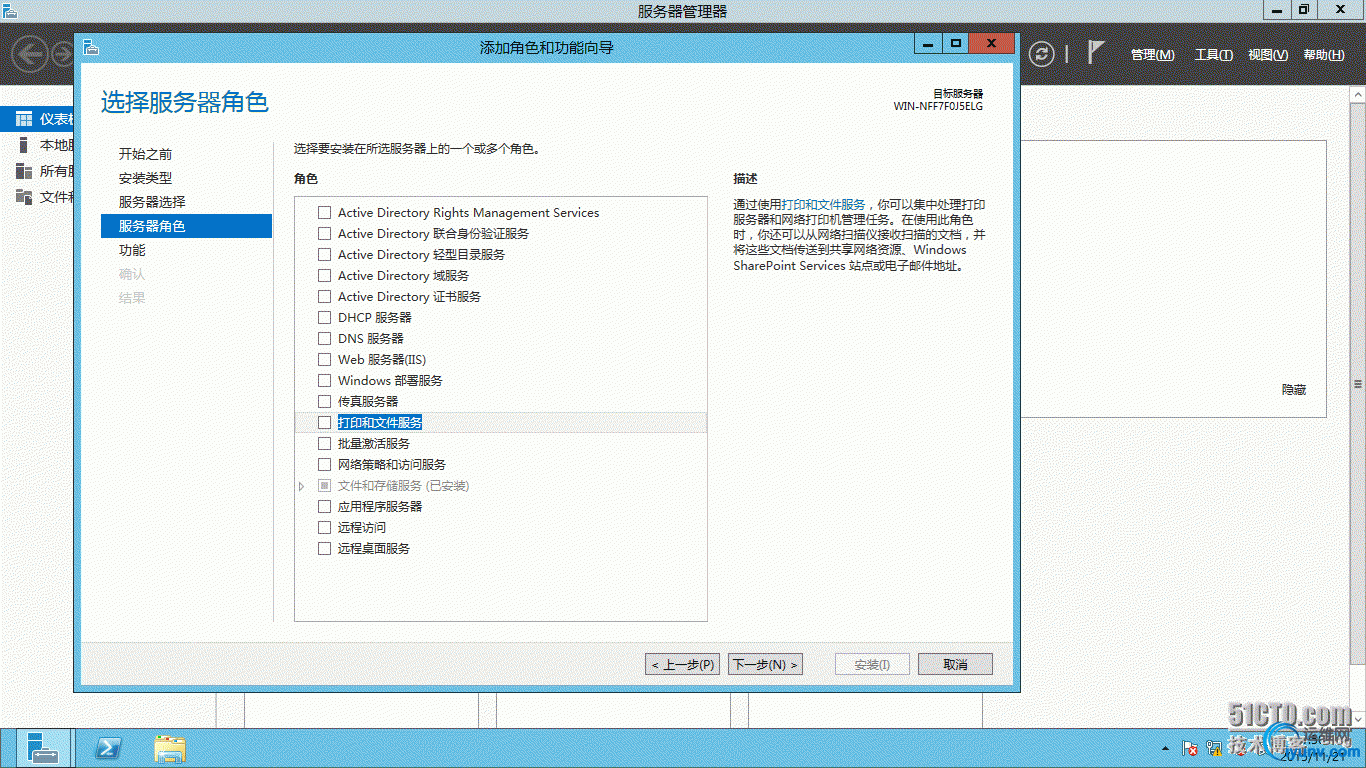Click the refresh icon in Server Manager
1366x768 pixels.
click(x=1042, y=54)
